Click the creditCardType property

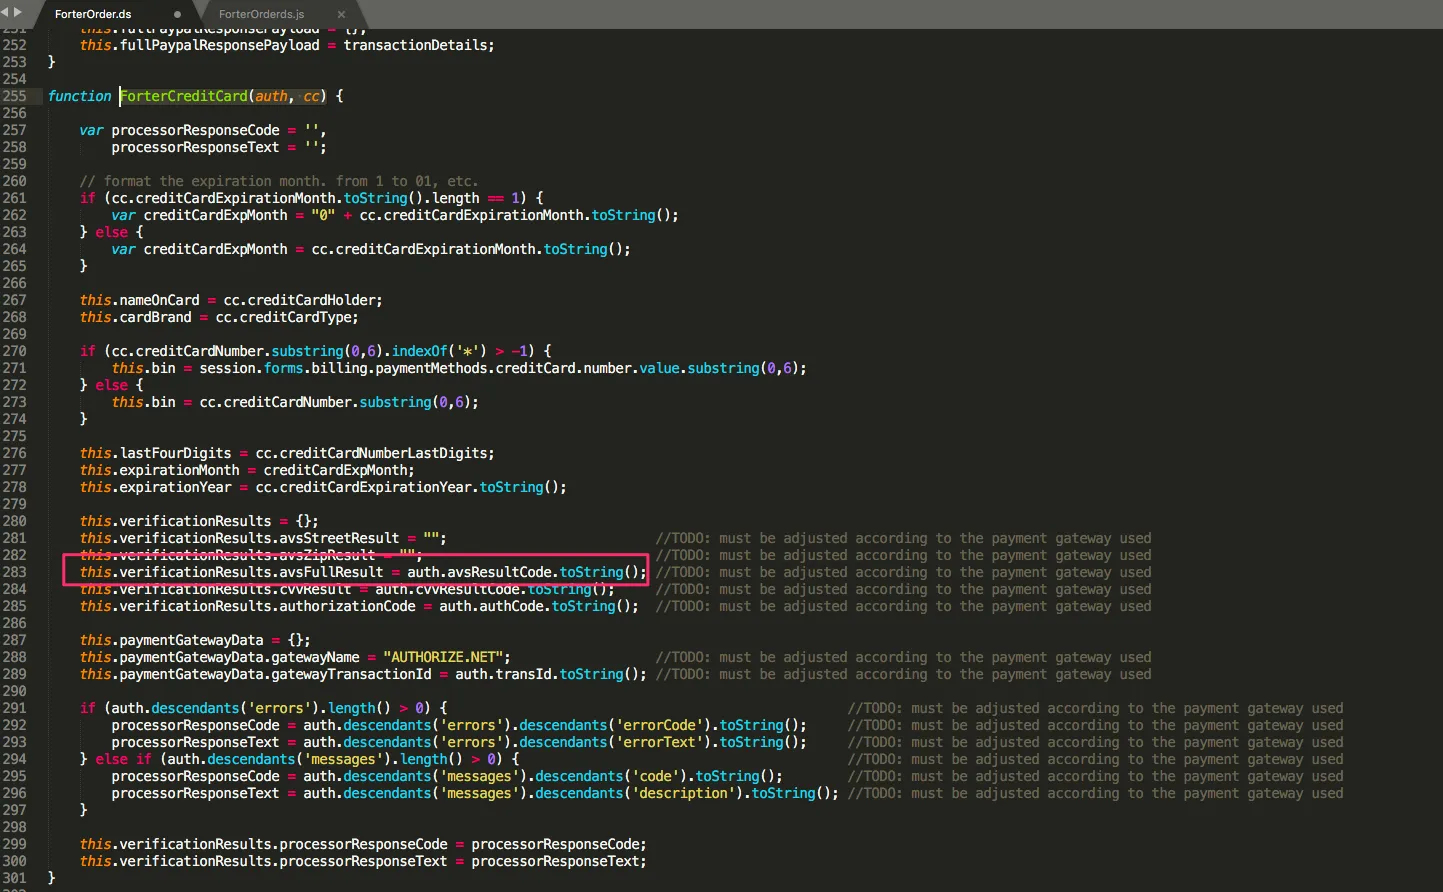(295, 317)
